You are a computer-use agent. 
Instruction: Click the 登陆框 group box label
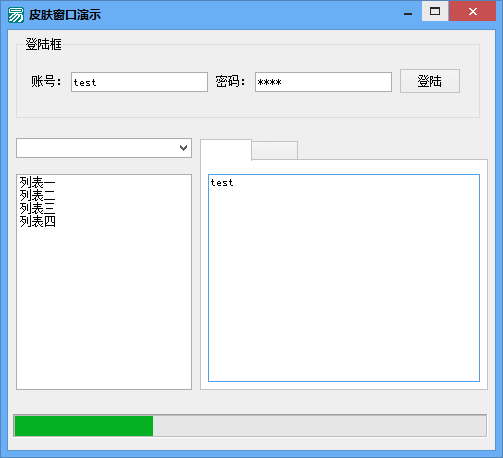point(43,44)
